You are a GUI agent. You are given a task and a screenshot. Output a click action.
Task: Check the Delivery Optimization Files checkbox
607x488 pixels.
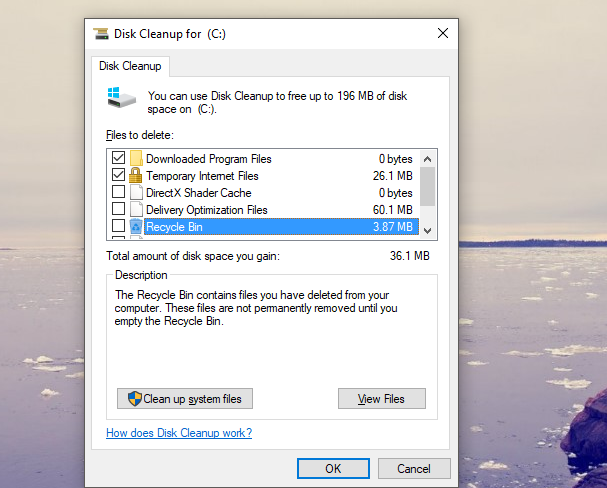(x=118, y=209)
